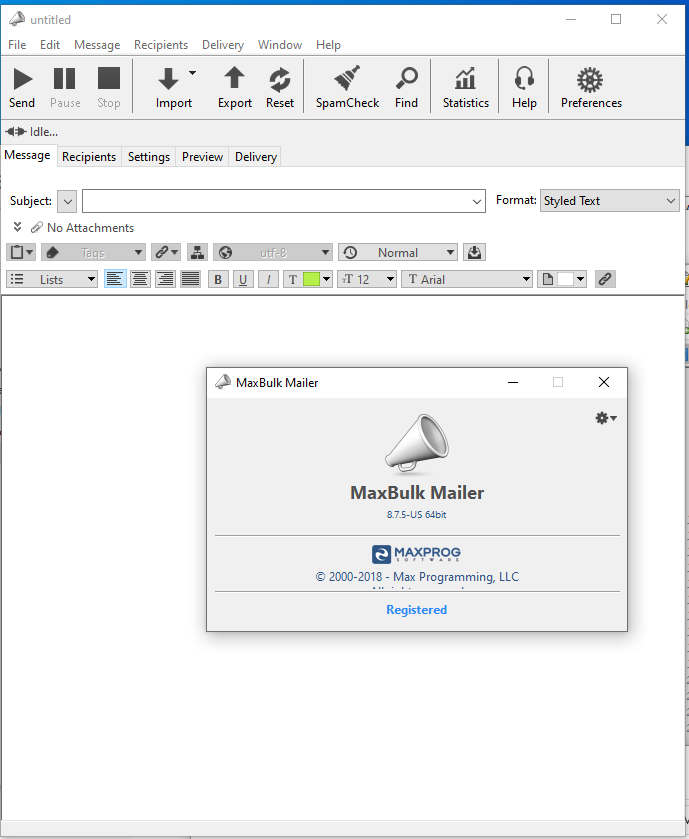Image resolution: width=689 pixels, height=839 pixels.
Task: Click the Send toolbar button
Action: pos(22,87)
